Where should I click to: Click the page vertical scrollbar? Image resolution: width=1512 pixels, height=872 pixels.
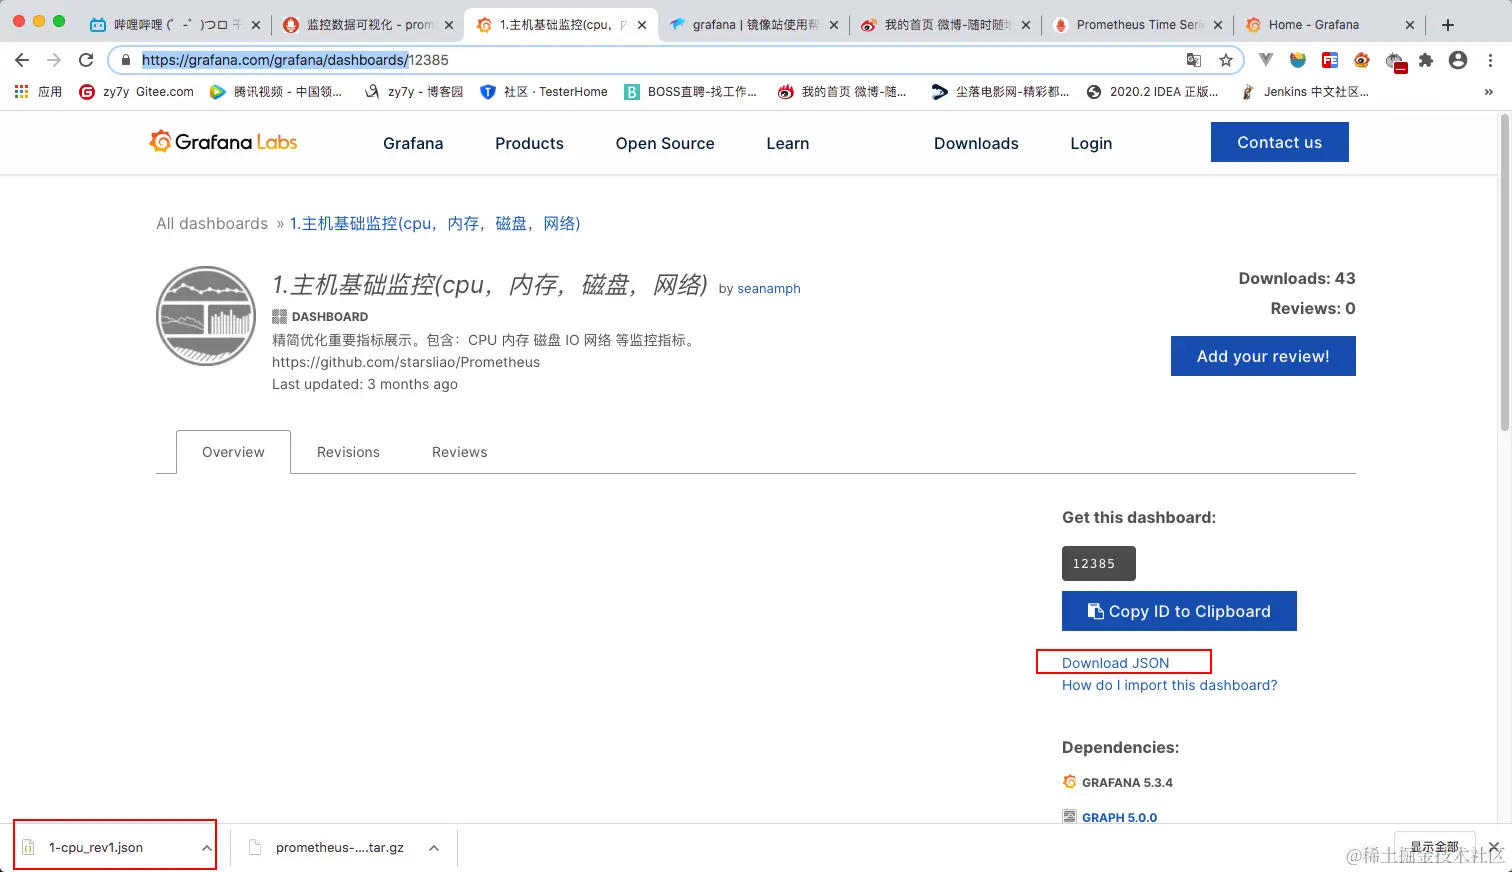click(1504, 270)
